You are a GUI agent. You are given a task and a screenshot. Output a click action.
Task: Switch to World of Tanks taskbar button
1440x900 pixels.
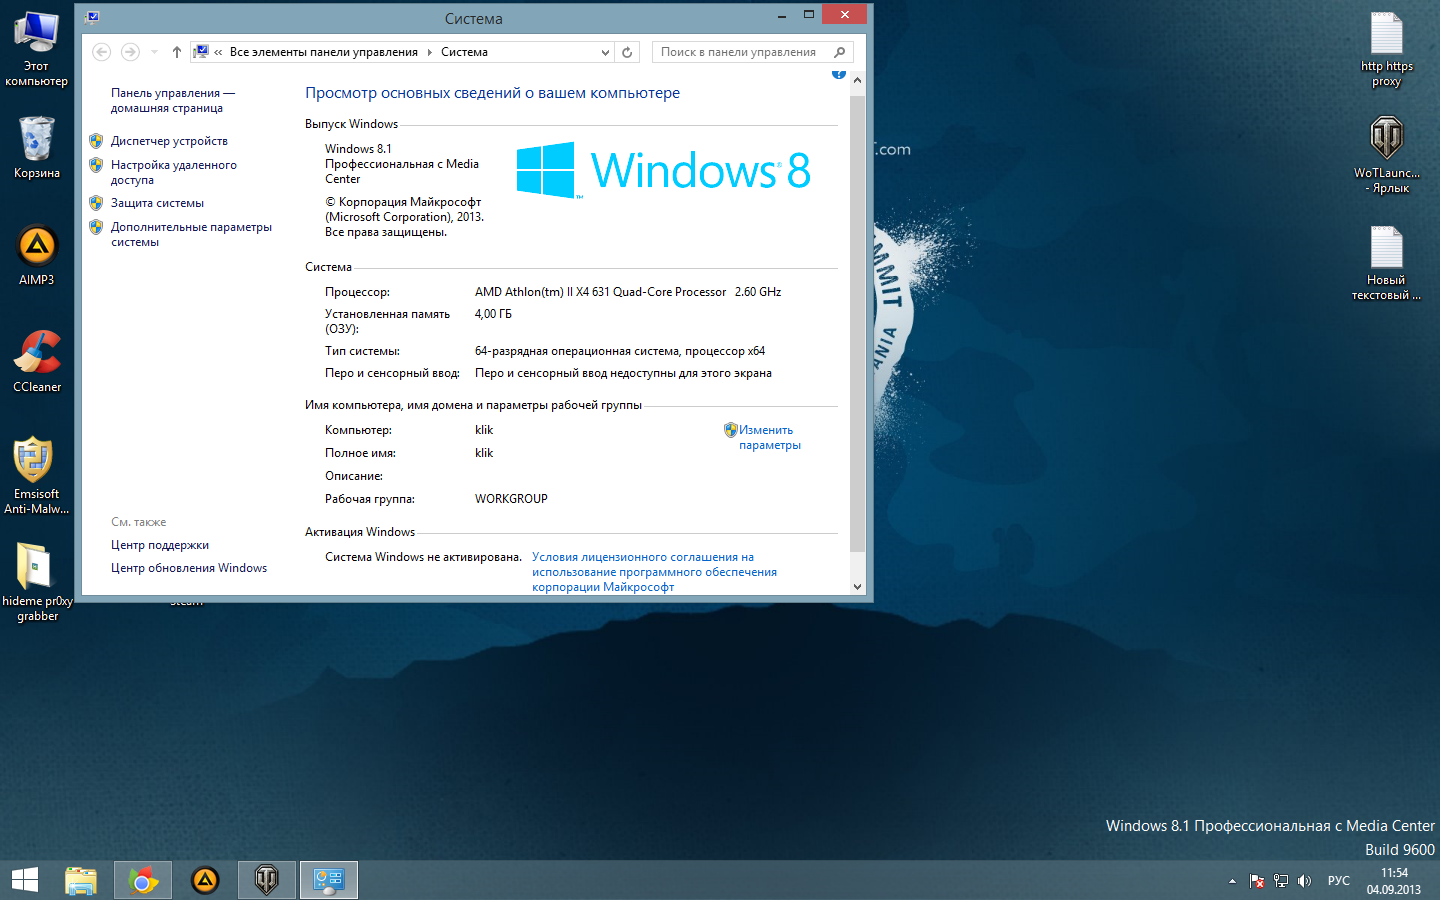coord(267,880)
